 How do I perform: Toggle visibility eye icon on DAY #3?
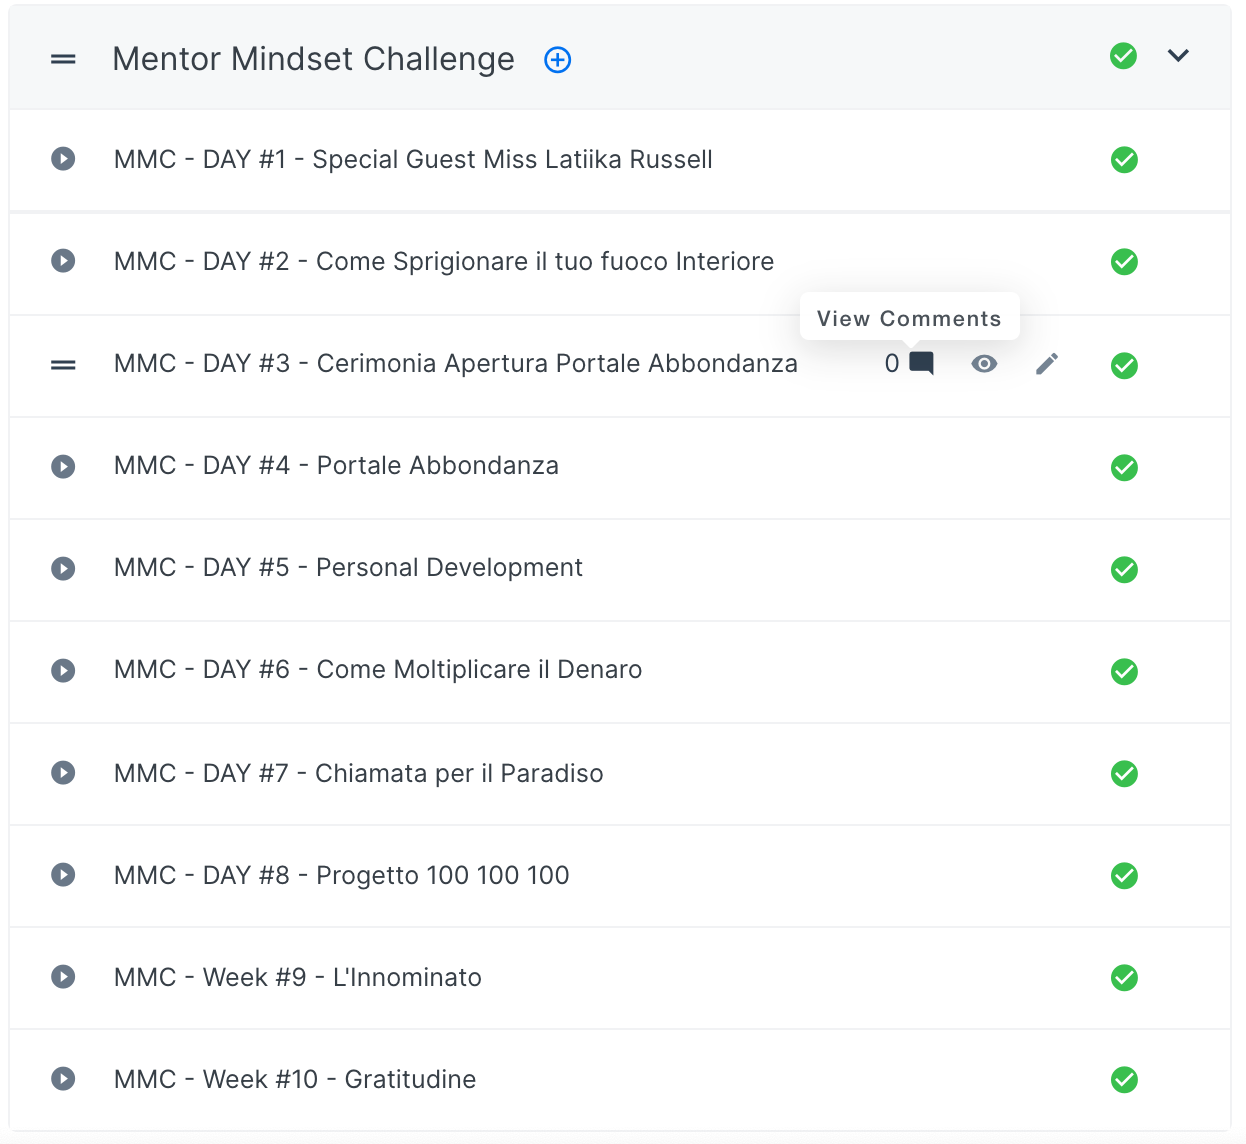[x=984, y=364]
